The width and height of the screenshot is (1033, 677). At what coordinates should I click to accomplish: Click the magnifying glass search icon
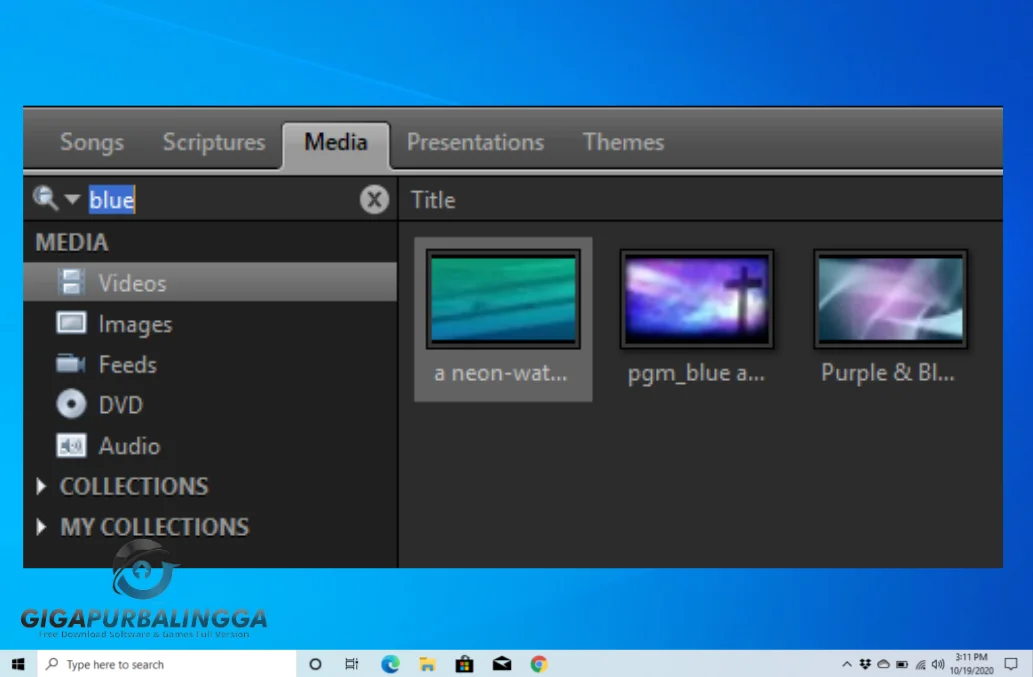pyautogui.click(x=45, y=198)
